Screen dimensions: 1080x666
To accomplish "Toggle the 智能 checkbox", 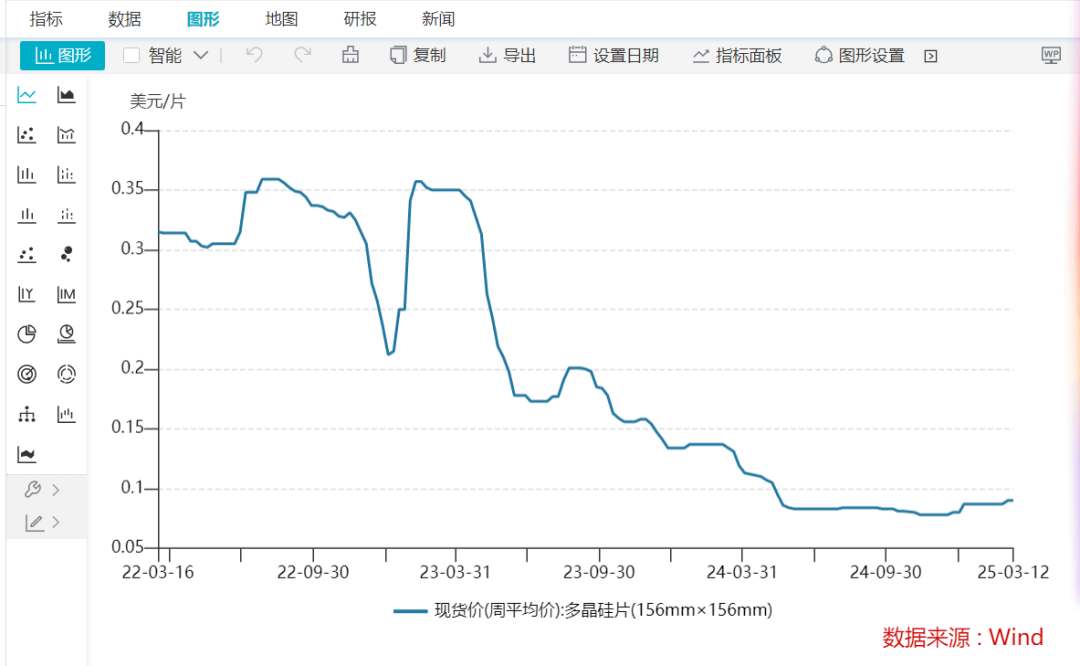I will 131,55.
